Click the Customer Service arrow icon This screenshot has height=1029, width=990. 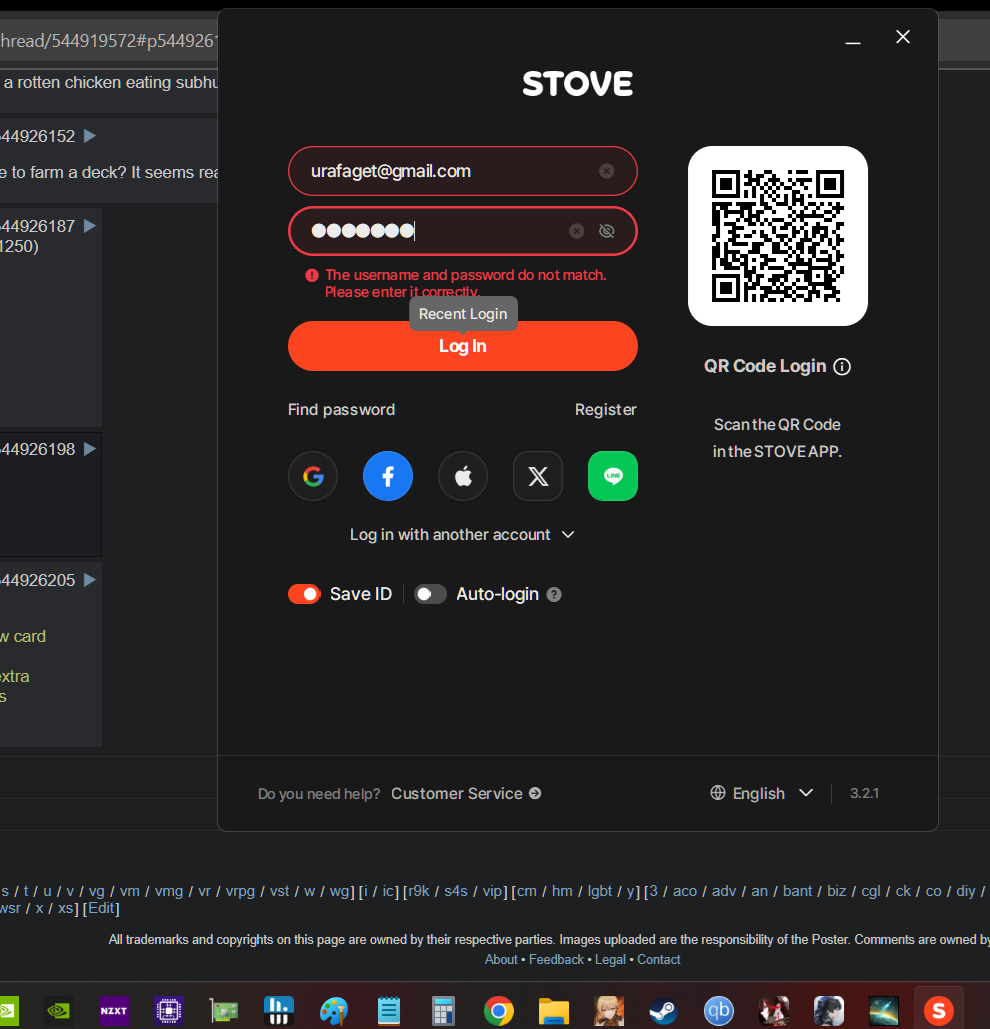click(x=535, y=793)
